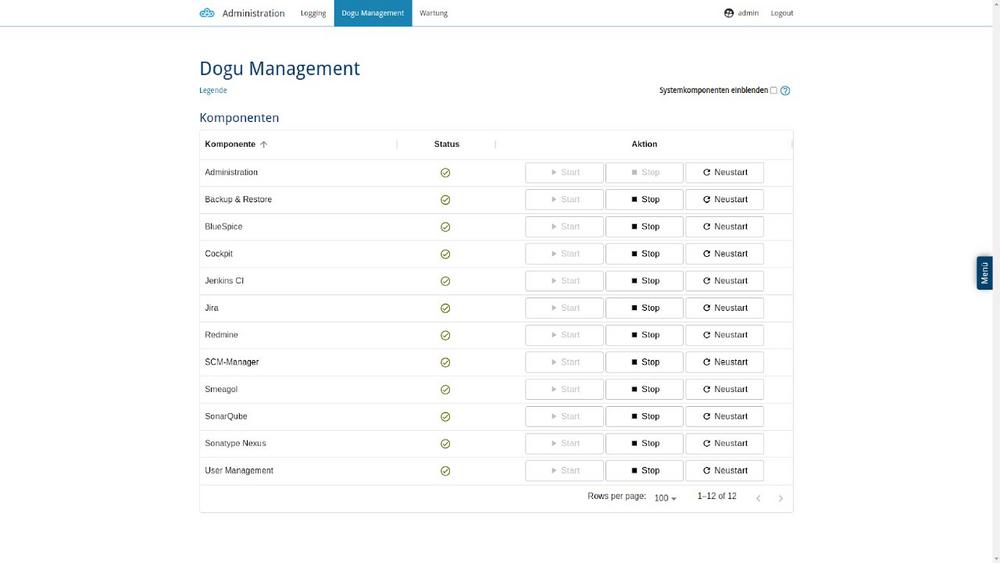Image resolution: width=1000 pixels, height=563 pixels.
Task: Click the Komponente sort arrow icon
Action: 263,145
